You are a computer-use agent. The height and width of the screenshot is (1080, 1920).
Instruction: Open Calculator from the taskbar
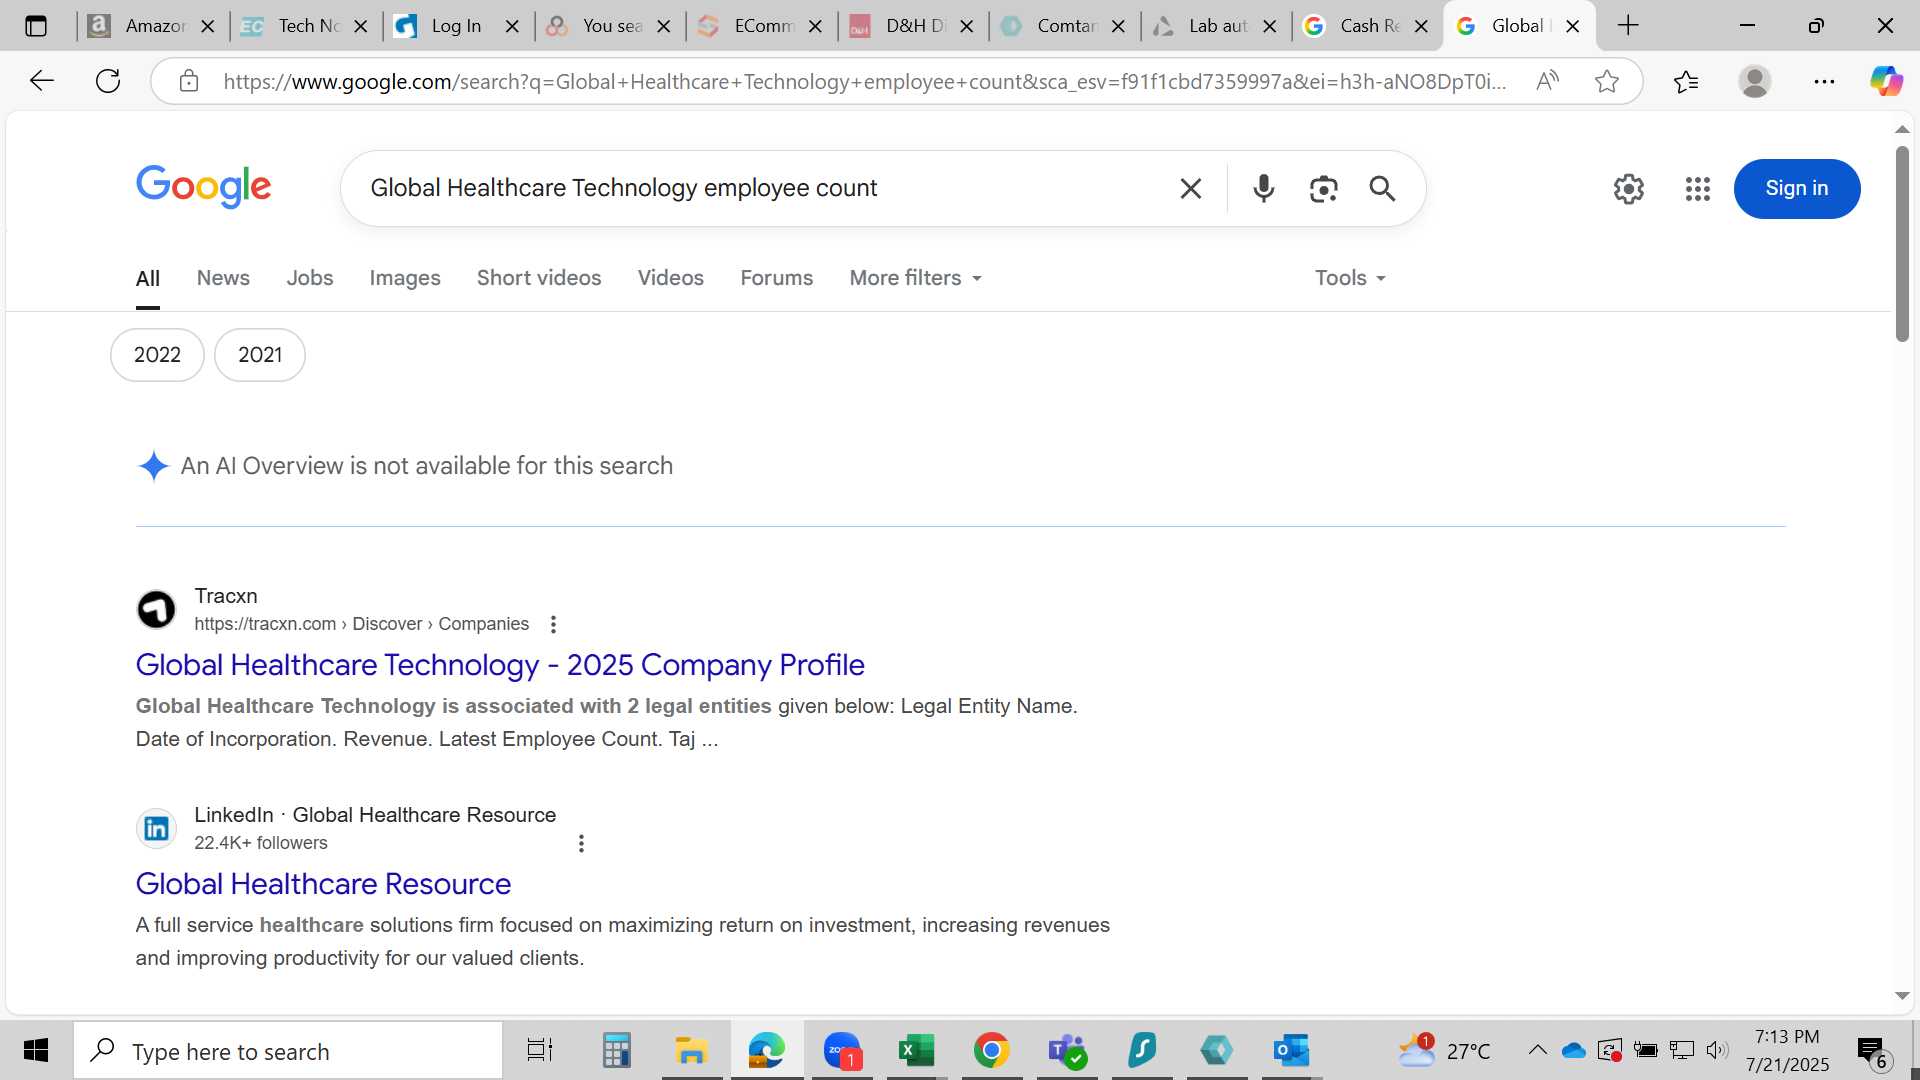click(x=616, y=1051)
